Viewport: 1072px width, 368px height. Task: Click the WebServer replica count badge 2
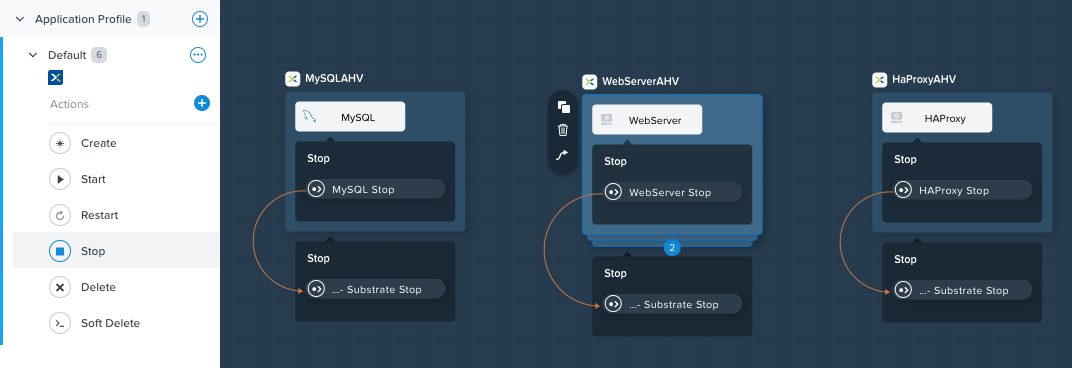pos(672,248)
